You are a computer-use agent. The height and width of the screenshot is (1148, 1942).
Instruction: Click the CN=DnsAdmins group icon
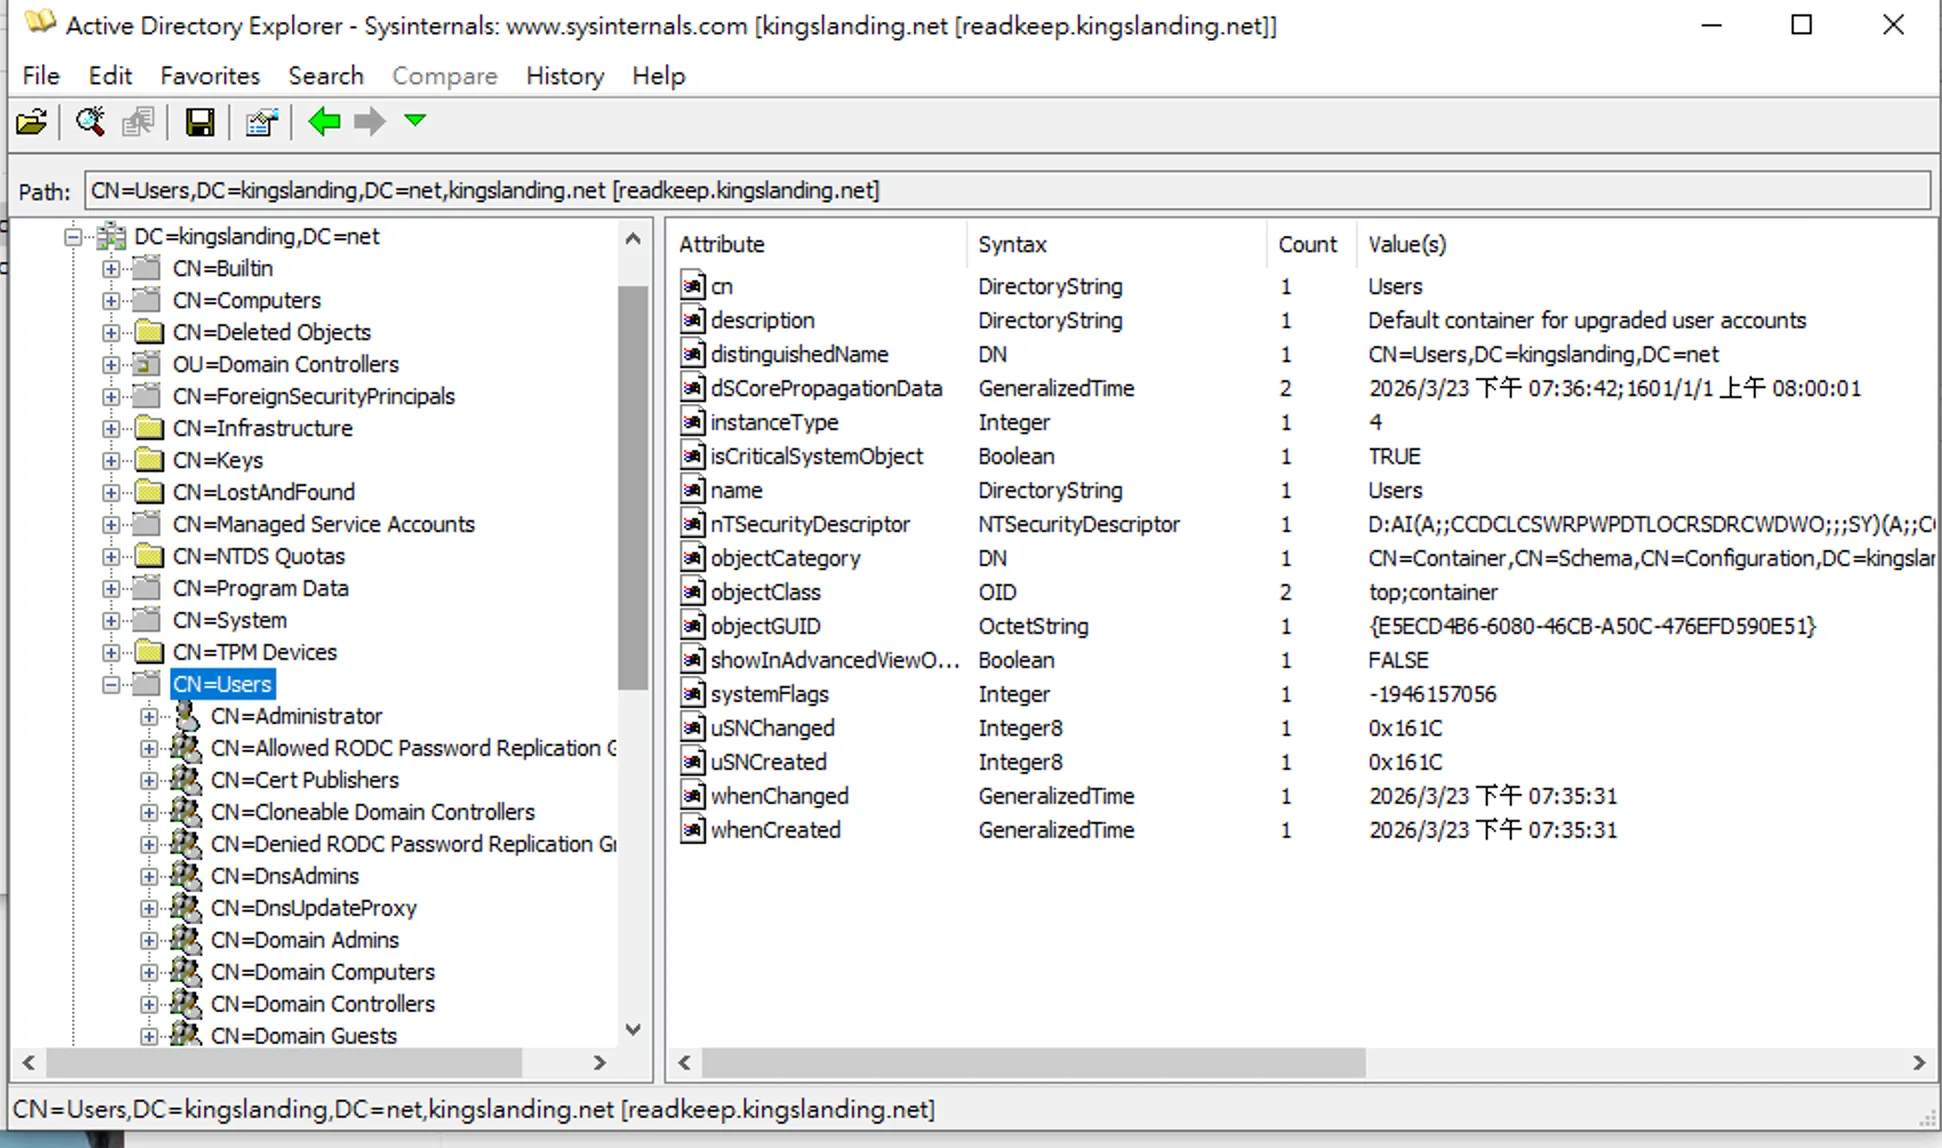click(185, 876)
